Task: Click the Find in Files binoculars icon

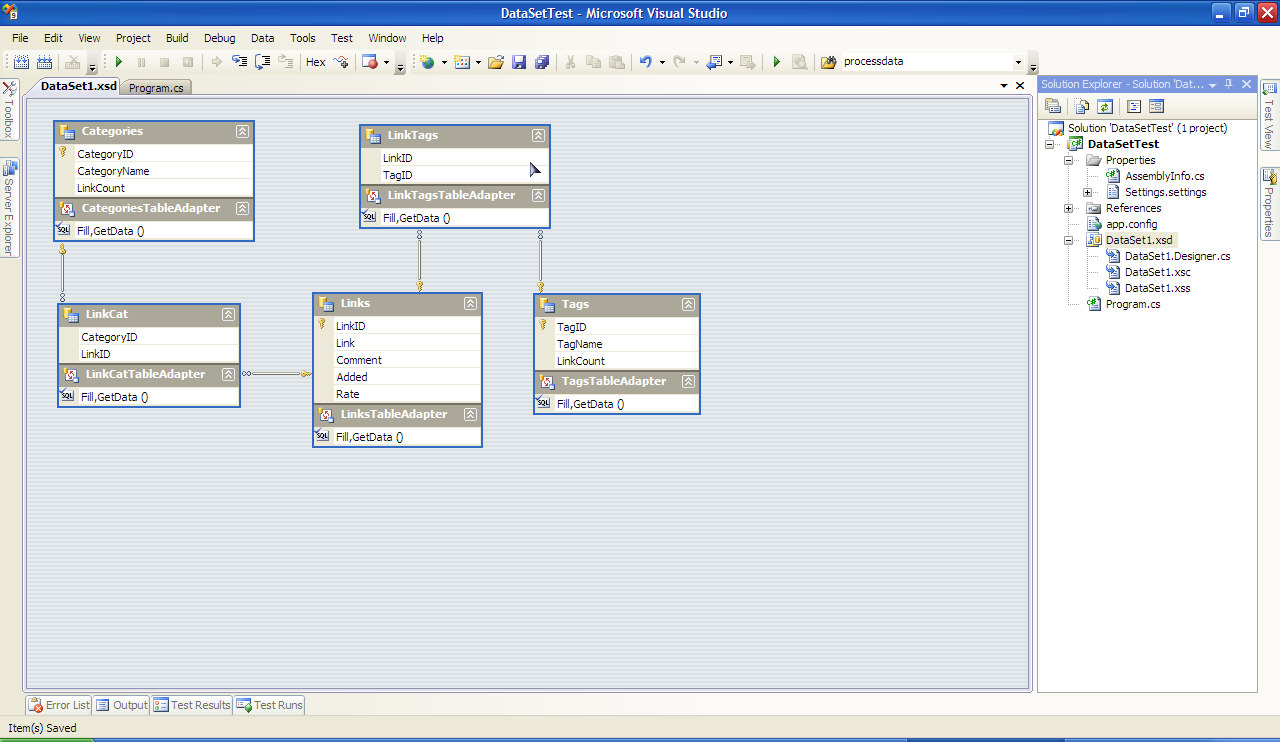Action: pyautogui.click(x=828, y=62)
